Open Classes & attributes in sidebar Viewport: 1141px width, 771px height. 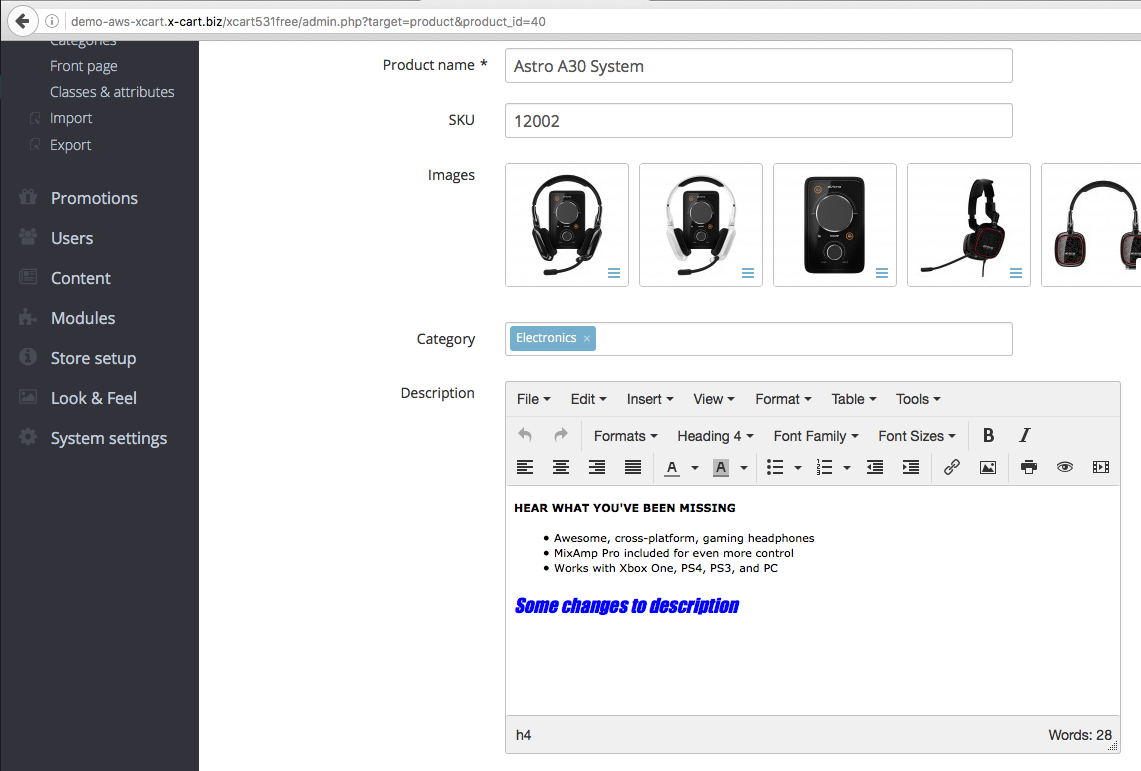112,92
